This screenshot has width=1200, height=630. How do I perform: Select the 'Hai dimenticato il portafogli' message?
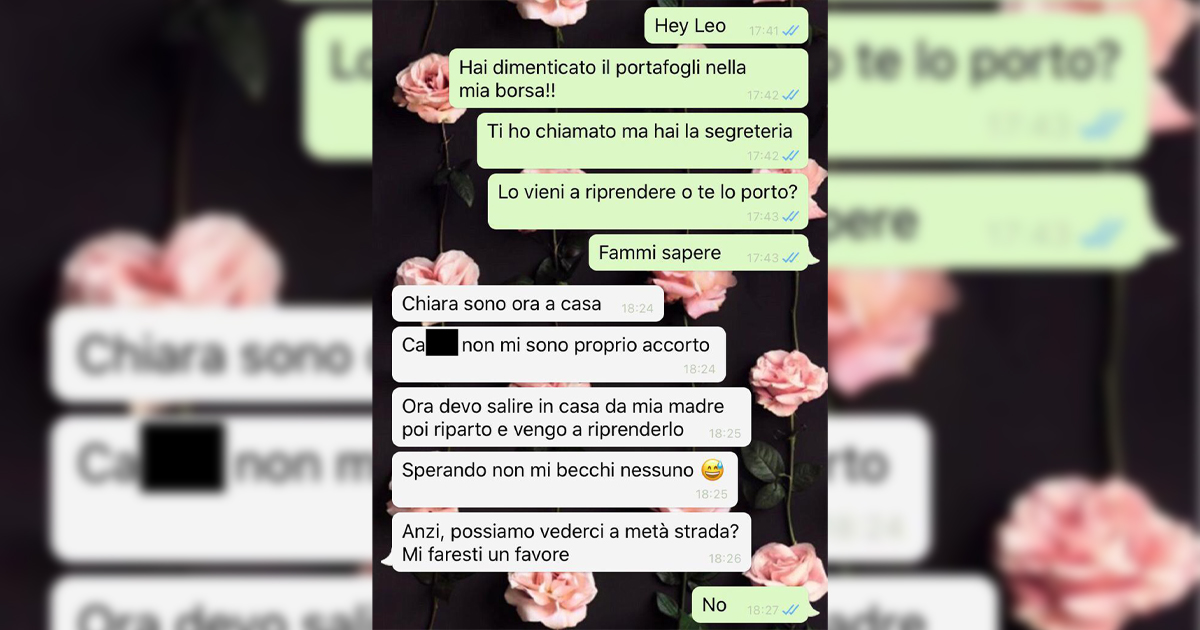tap(628, 79)
